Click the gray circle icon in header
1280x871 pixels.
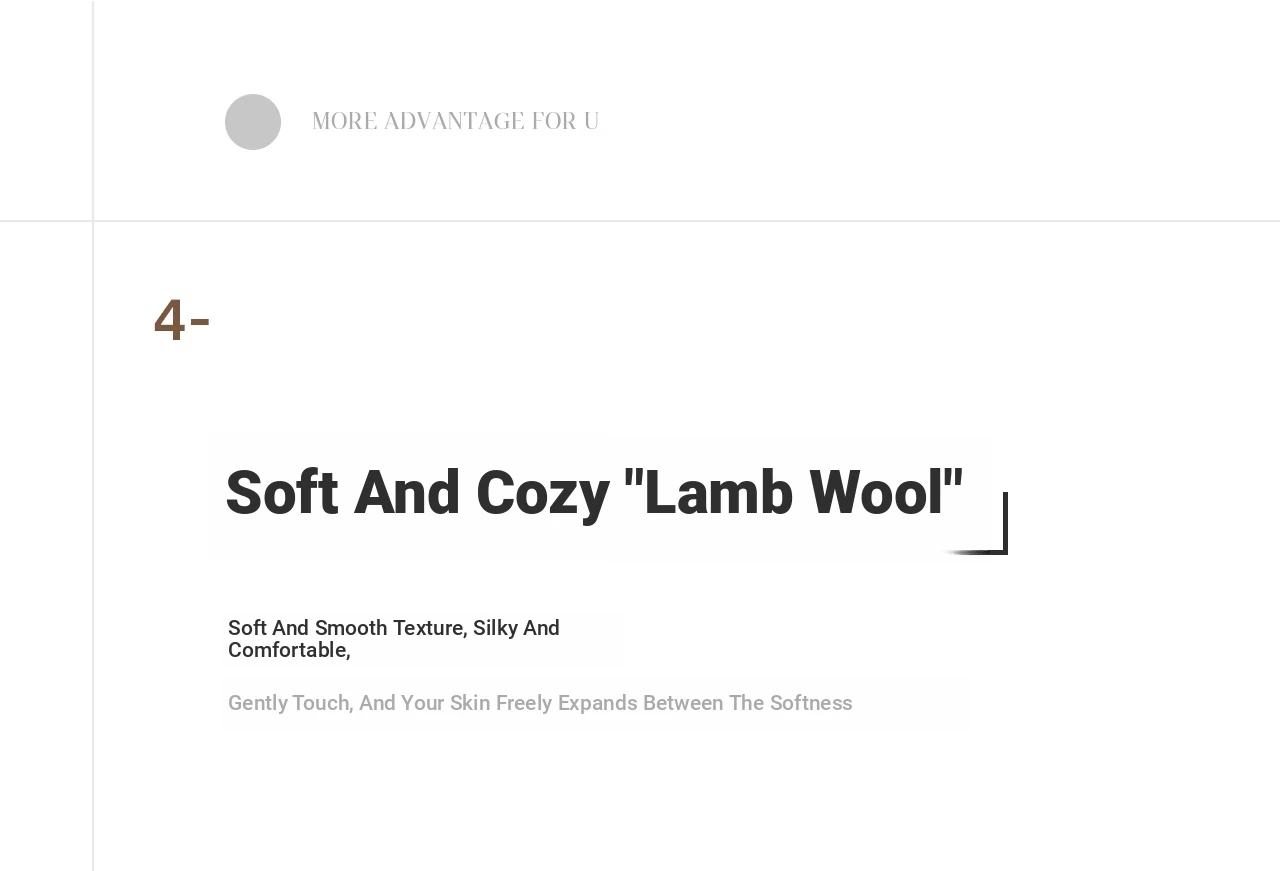(253, 122)
